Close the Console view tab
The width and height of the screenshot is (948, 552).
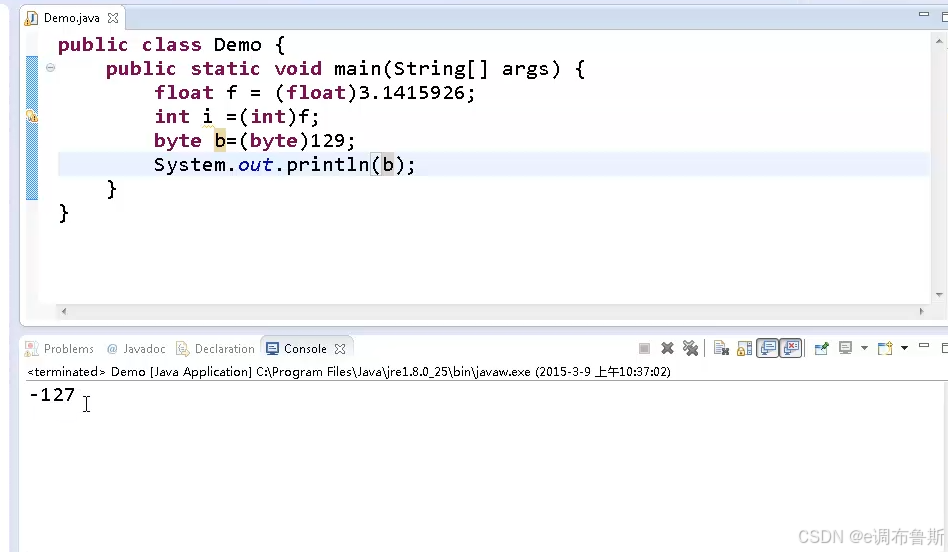[340, 349]
